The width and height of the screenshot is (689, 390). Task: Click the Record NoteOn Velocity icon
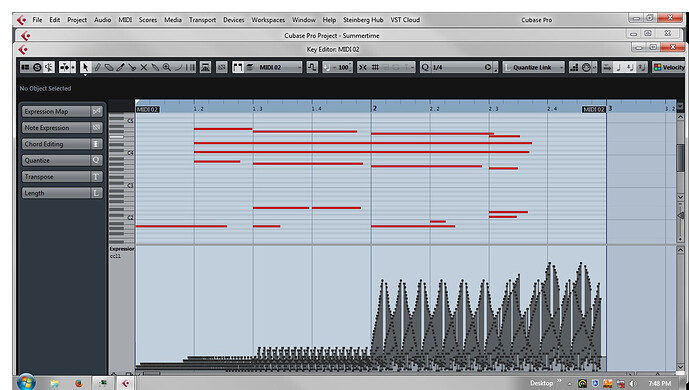click(631, 67)
